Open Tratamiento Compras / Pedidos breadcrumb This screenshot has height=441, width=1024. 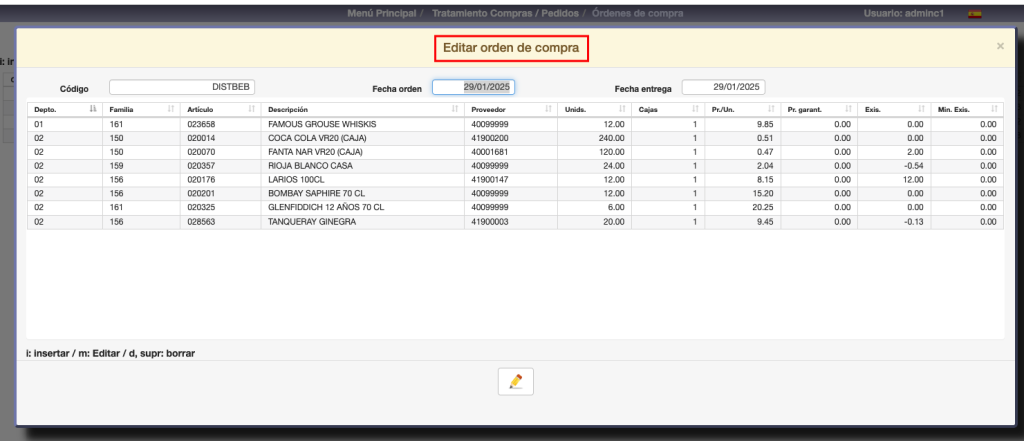(505, 13)
